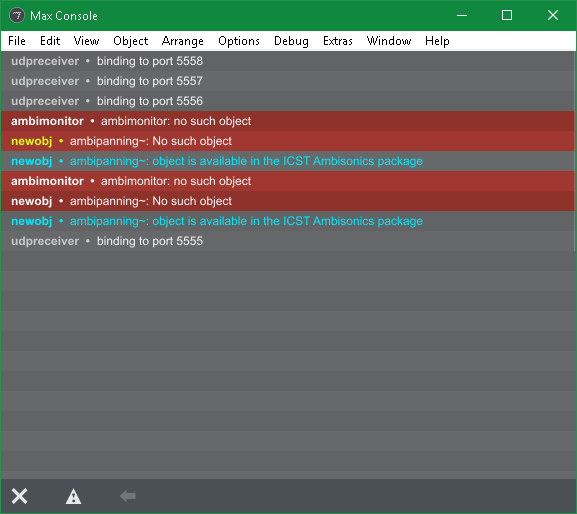The width and height of the screenshot is (577, 514).
Task: Maximize the Max Console window
Action: click(x=507, y=15)
